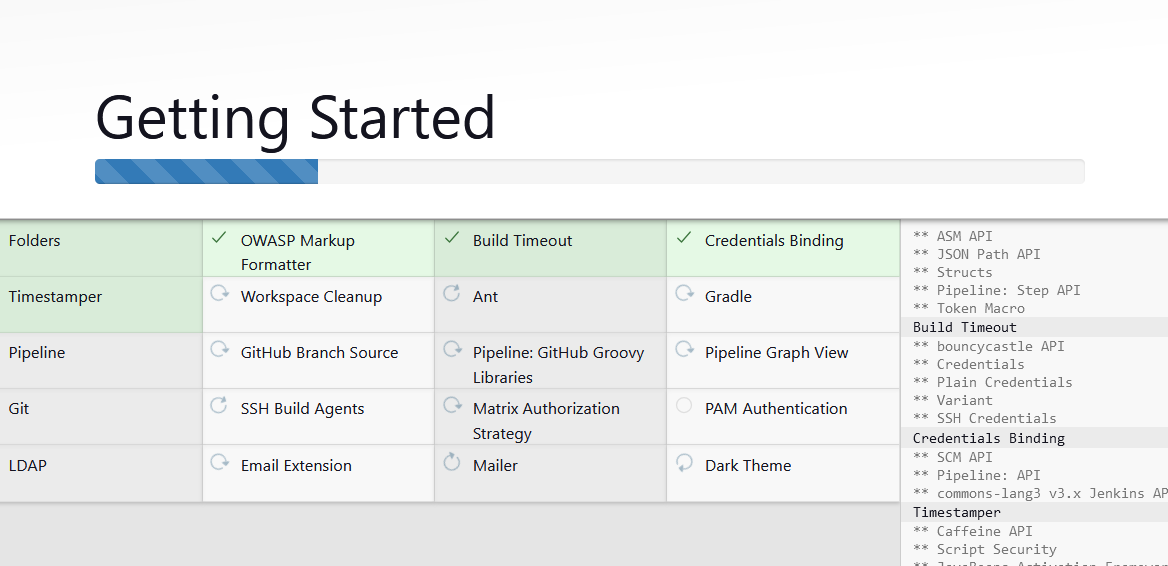Click the Caffeine API log entry
Screen dimensions: 1168x566
click(973, 531)
